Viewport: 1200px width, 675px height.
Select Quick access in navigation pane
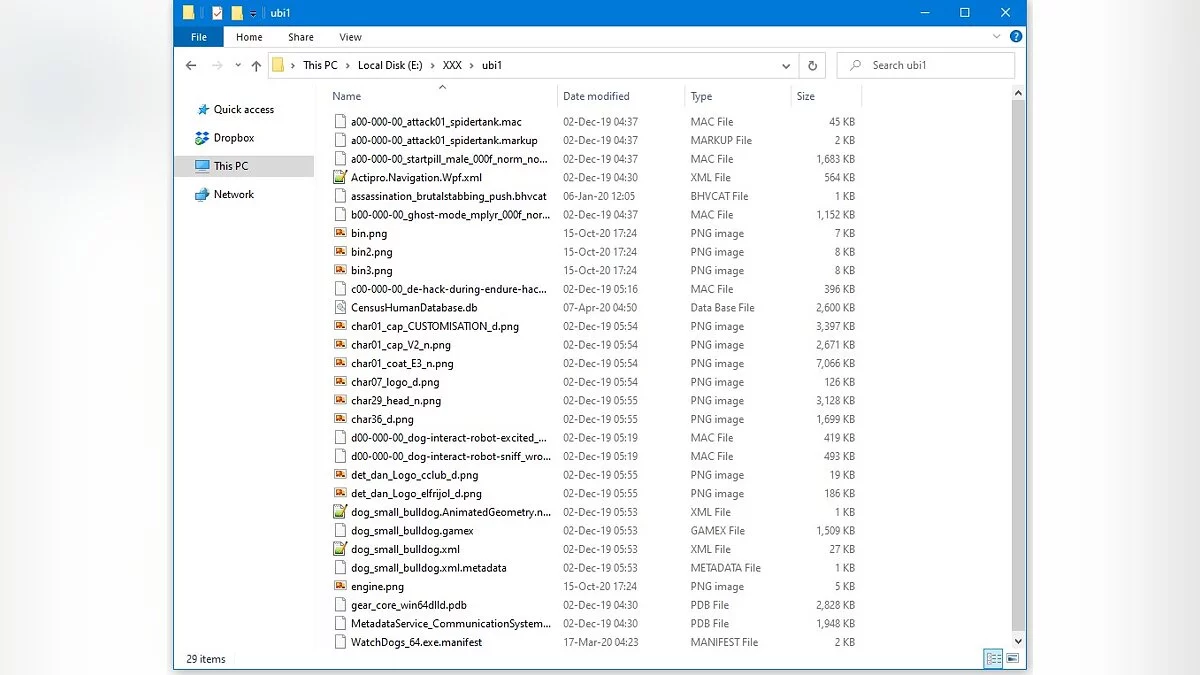(x=243, y=110)
